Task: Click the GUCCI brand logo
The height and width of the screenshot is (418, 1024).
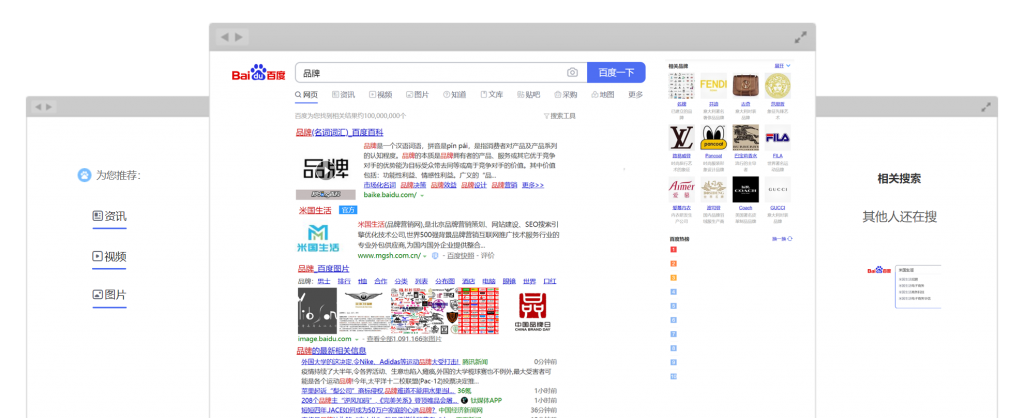Action: (777, 189)
